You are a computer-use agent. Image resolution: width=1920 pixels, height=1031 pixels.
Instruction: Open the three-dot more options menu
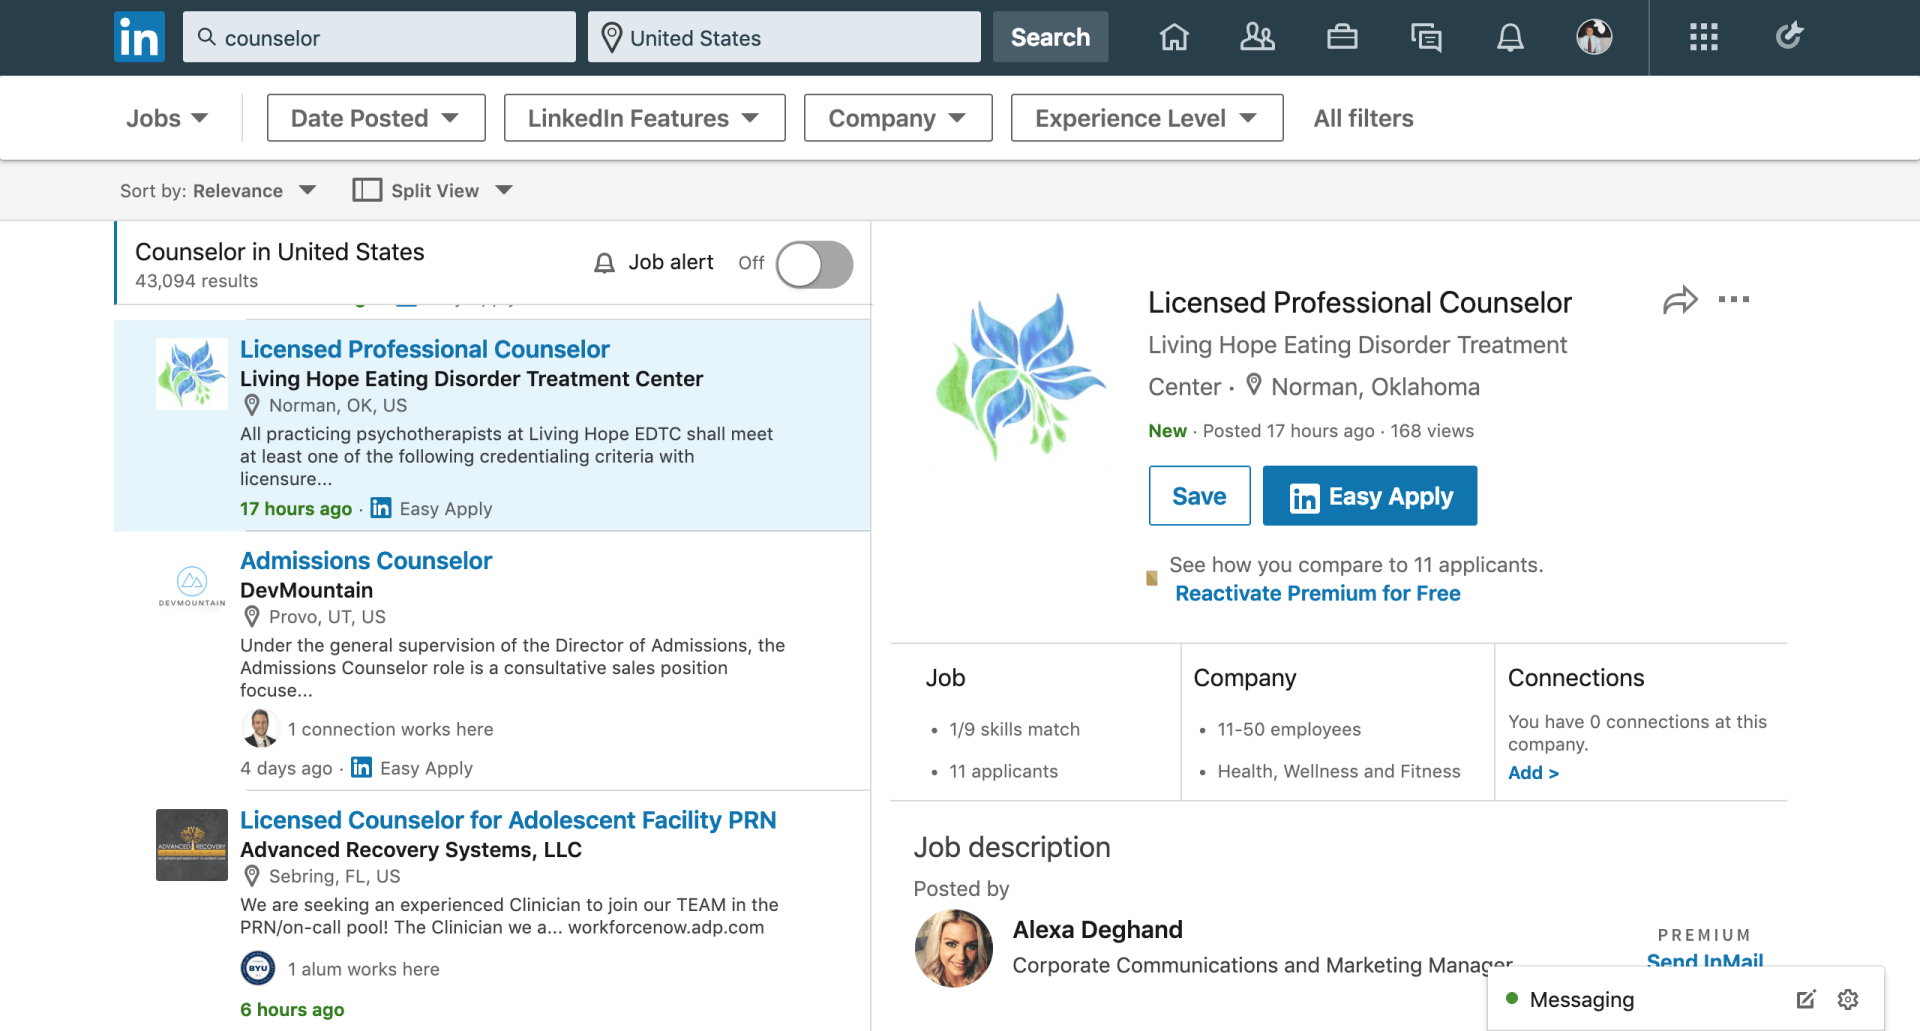[x=1734, y=299]
